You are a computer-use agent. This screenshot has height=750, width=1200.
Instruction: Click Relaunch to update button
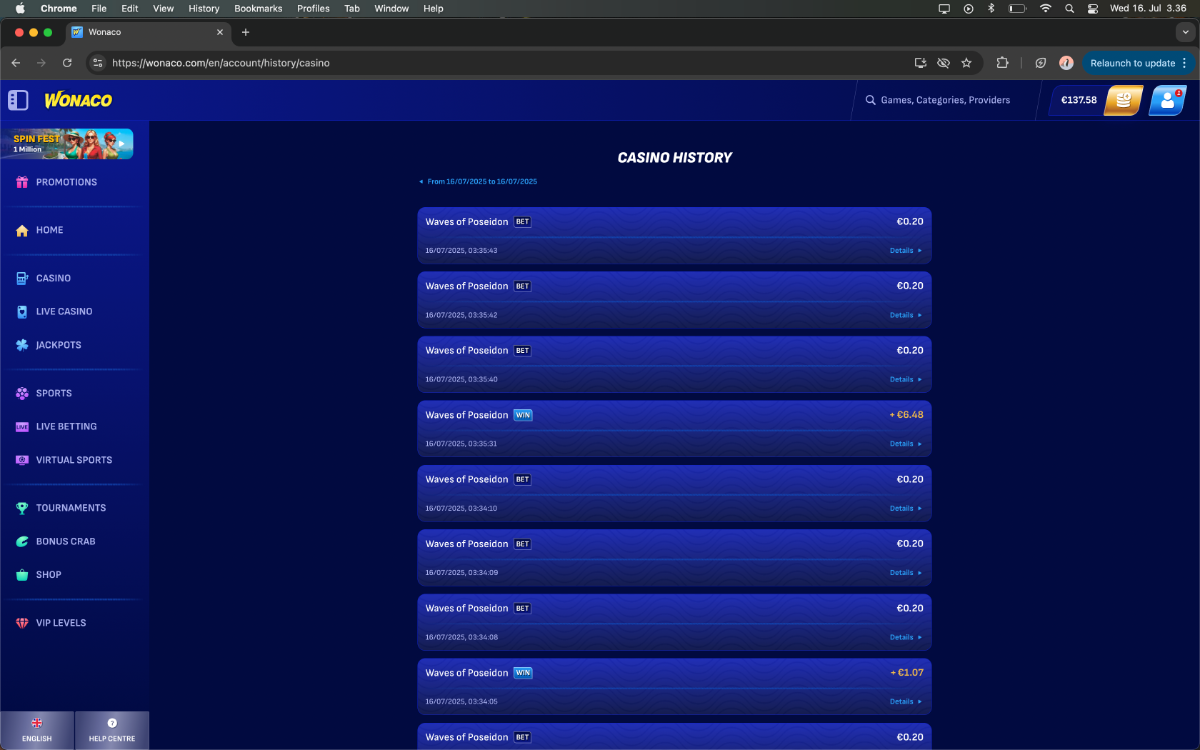[1139, 63]
